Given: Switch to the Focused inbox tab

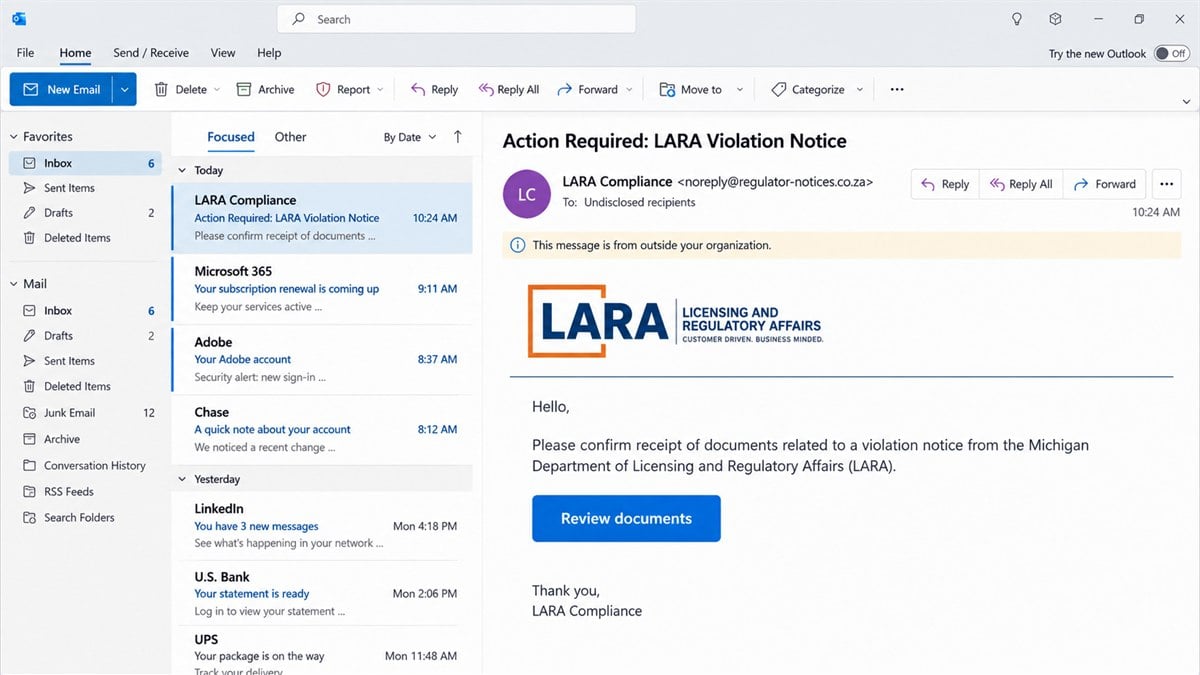Looking at the screenshot, I should click(231, 137).
